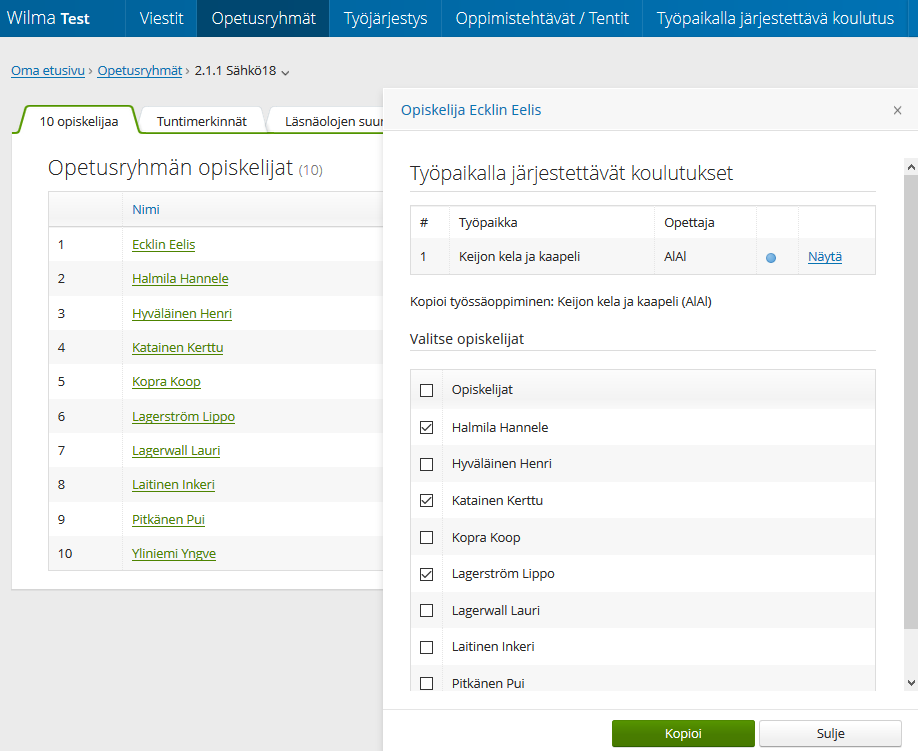Viewport: 918px width, 751px height.
Task: Uncheck Halmila Hannele checkbox
Action: point(427,428)
